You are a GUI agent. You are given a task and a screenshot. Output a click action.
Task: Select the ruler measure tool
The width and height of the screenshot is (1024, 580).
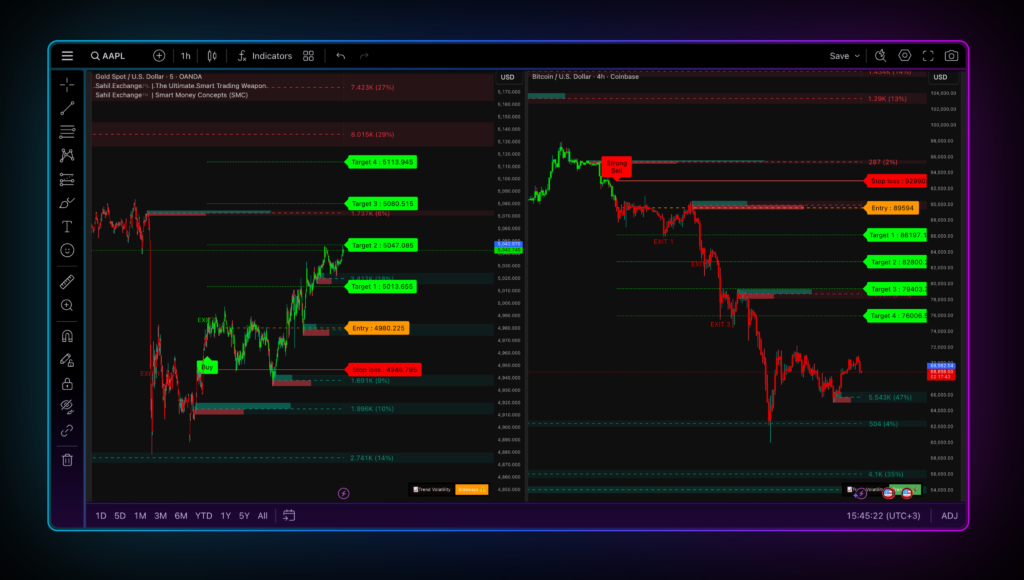(x=67, y=282)
